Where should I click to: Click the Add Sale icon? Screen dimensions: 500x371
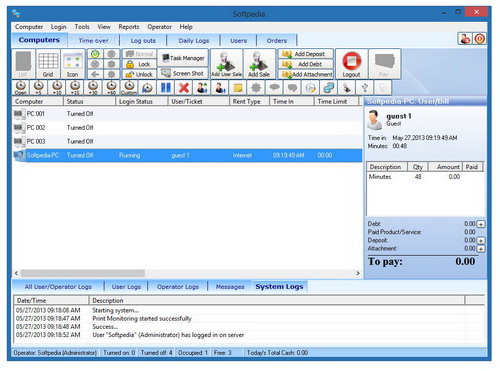click(259, 64)
